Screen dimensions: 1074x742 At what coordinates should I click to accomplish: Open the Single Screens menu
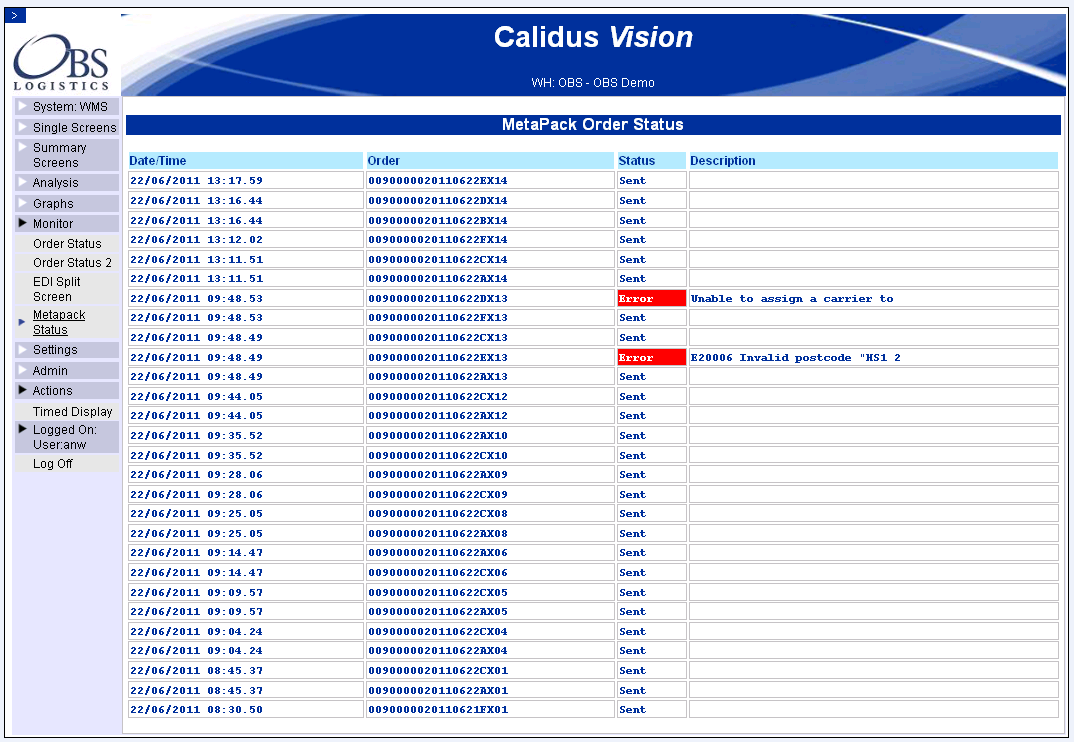(75, 127)
